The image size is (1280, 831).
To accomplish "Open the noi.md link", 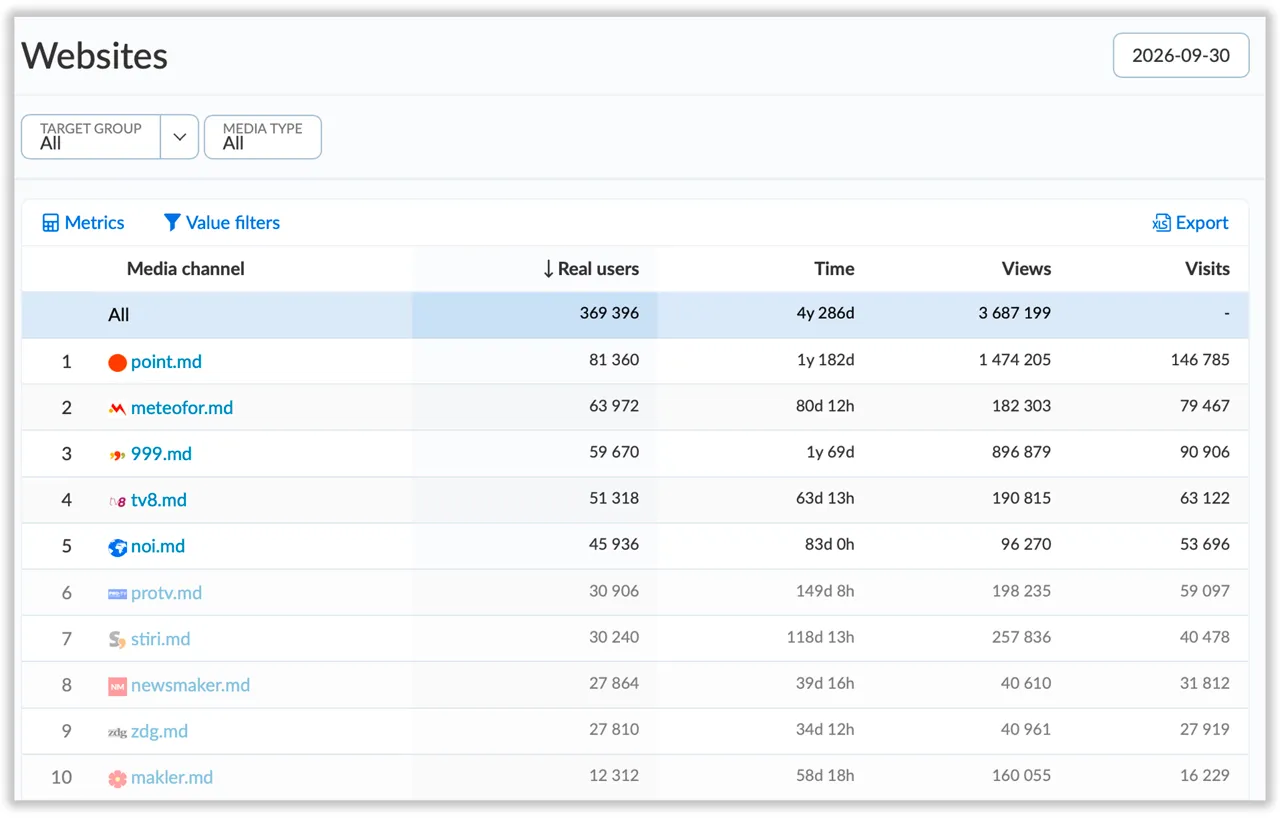I will tap(158, 547).
